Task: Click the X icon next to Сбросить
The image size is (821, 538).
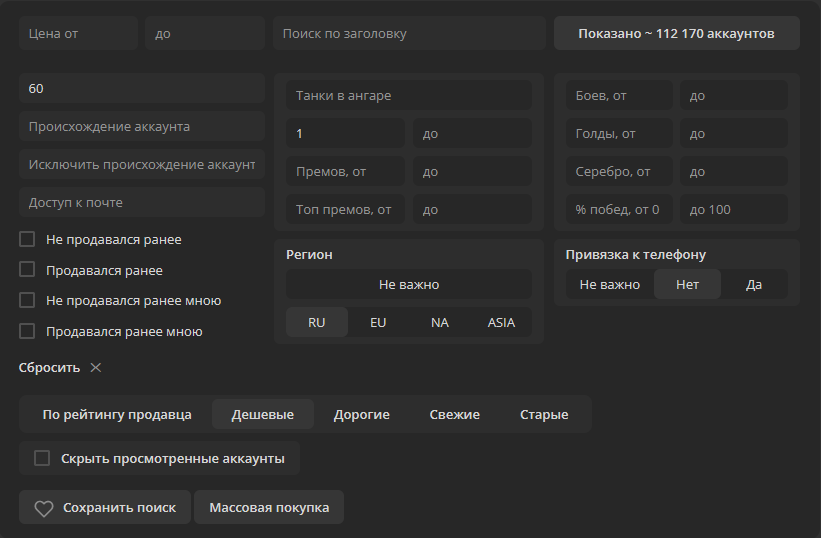Action: [96, 367]
